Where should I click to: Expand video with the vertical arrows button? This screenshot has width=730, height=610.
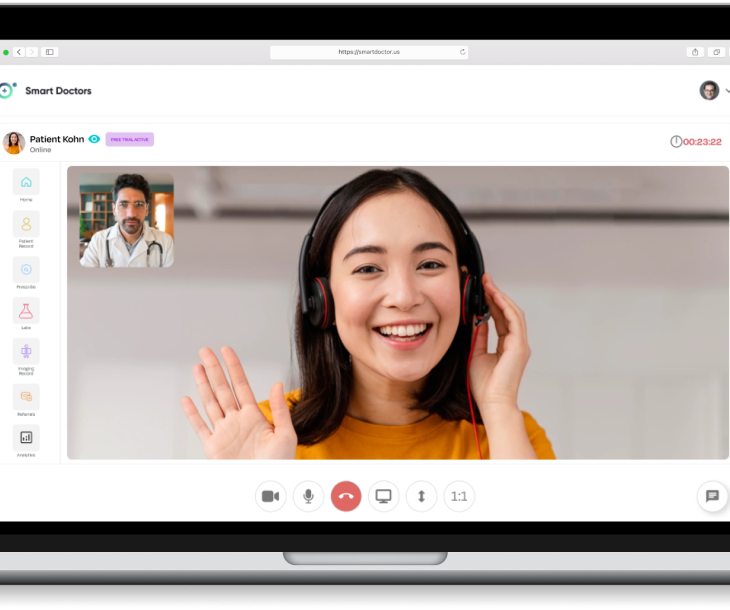[x=421, y=496]
